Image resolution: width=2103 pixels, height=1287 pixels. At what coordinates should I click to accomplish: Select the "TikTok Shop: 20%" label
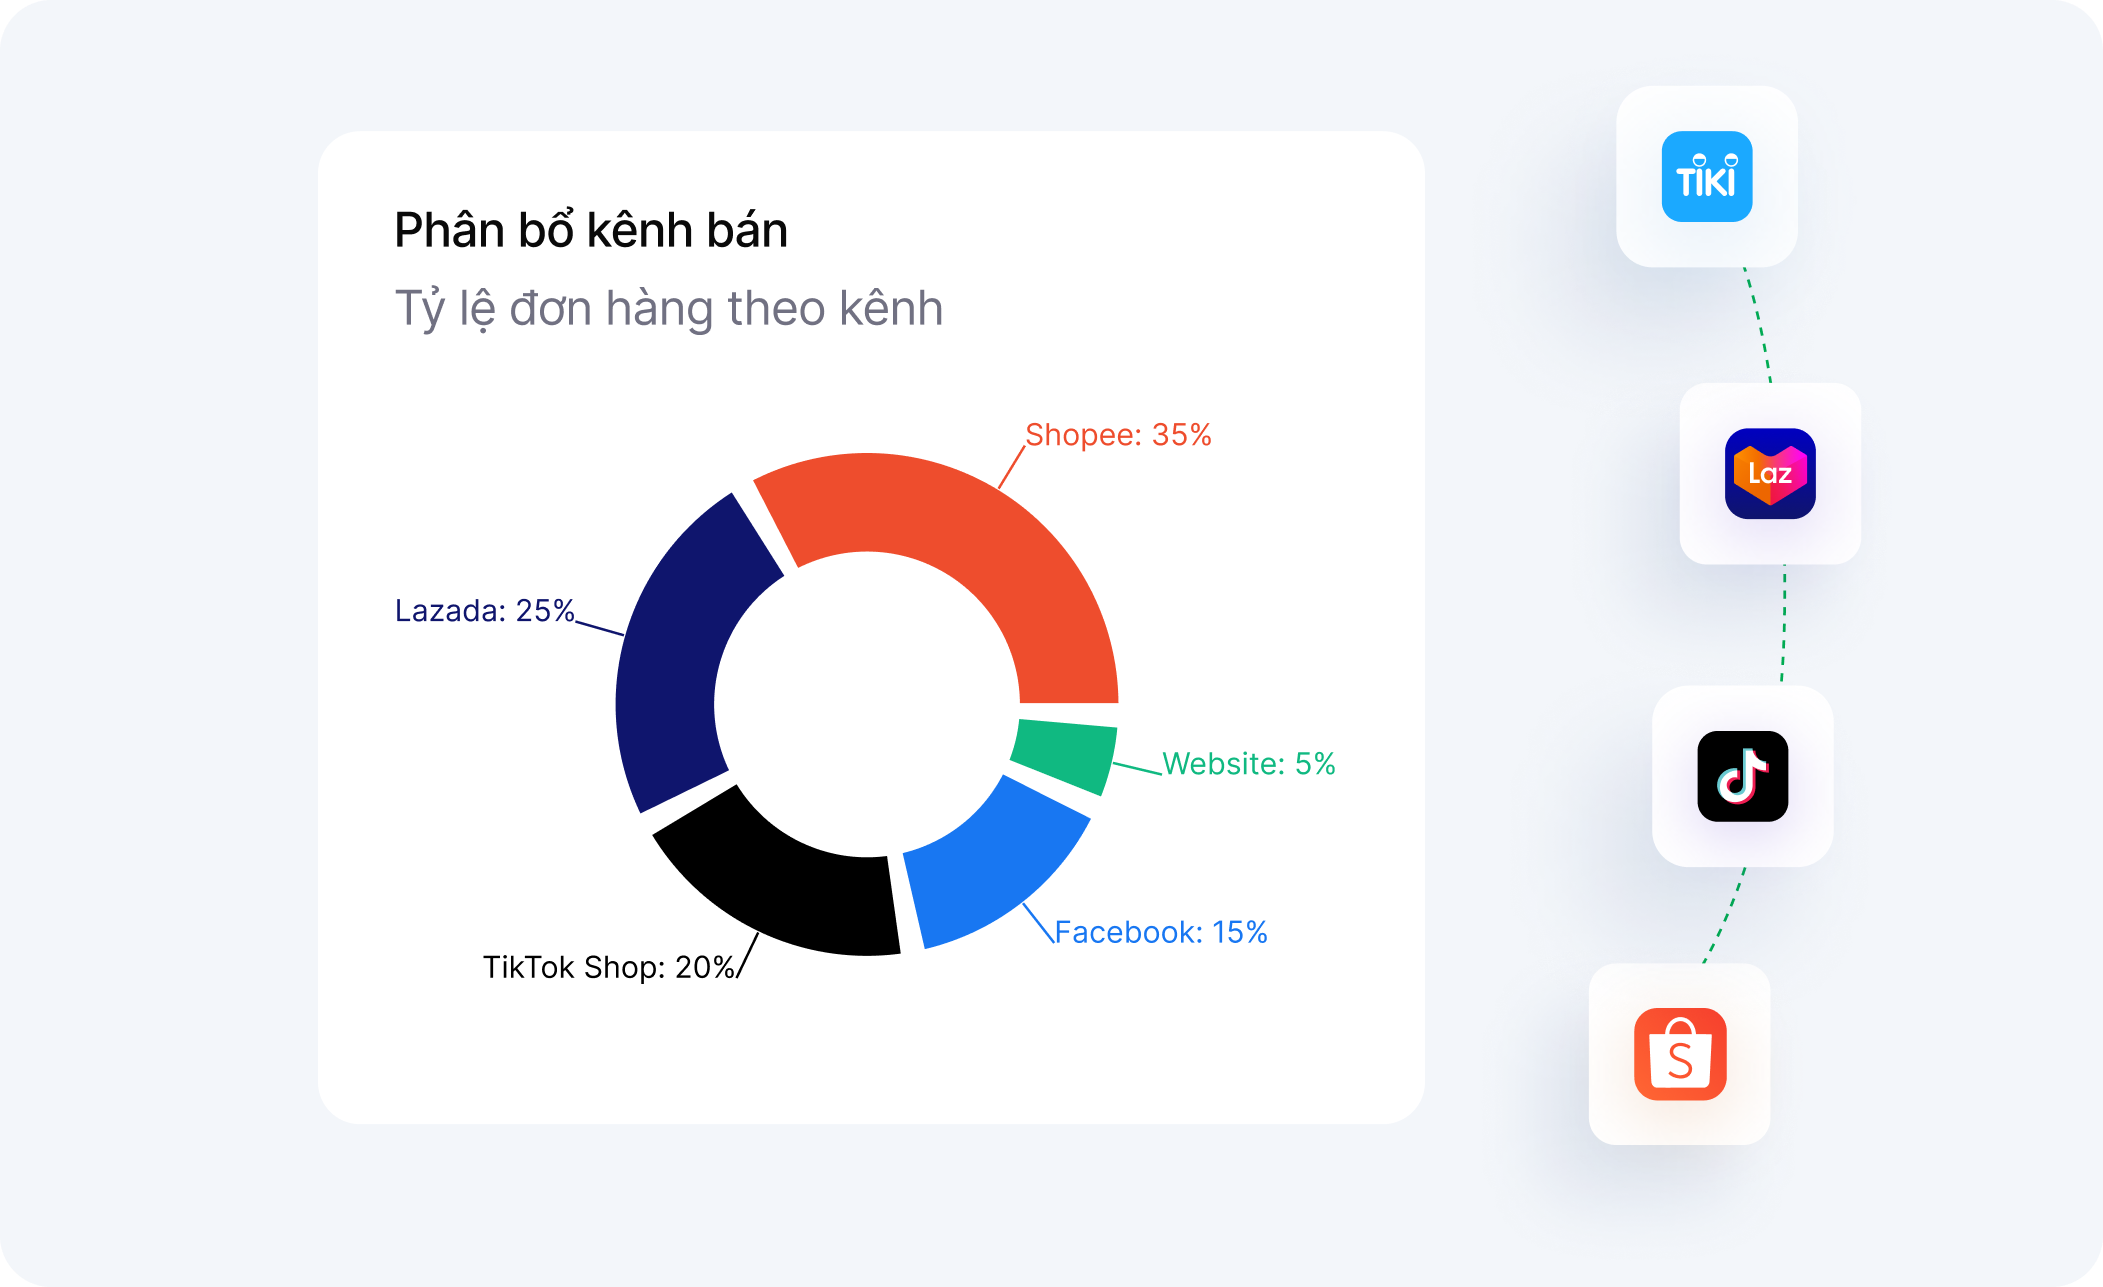(x=608, y=967)
